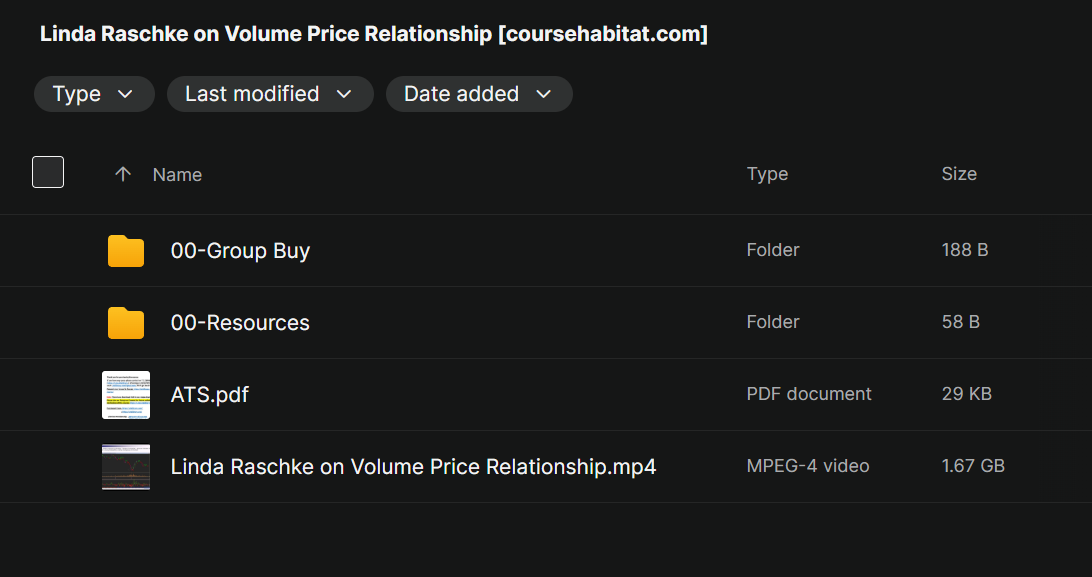Click the 00-Group Buy folder icon
Screen dimensions: 1092x577
[126, 251]
